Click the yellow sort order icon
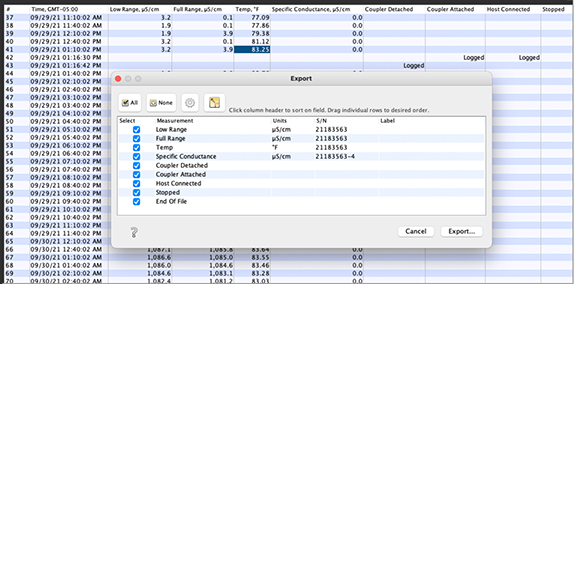The width and height of the screenshot is (575, 575). tap(214, 103)
